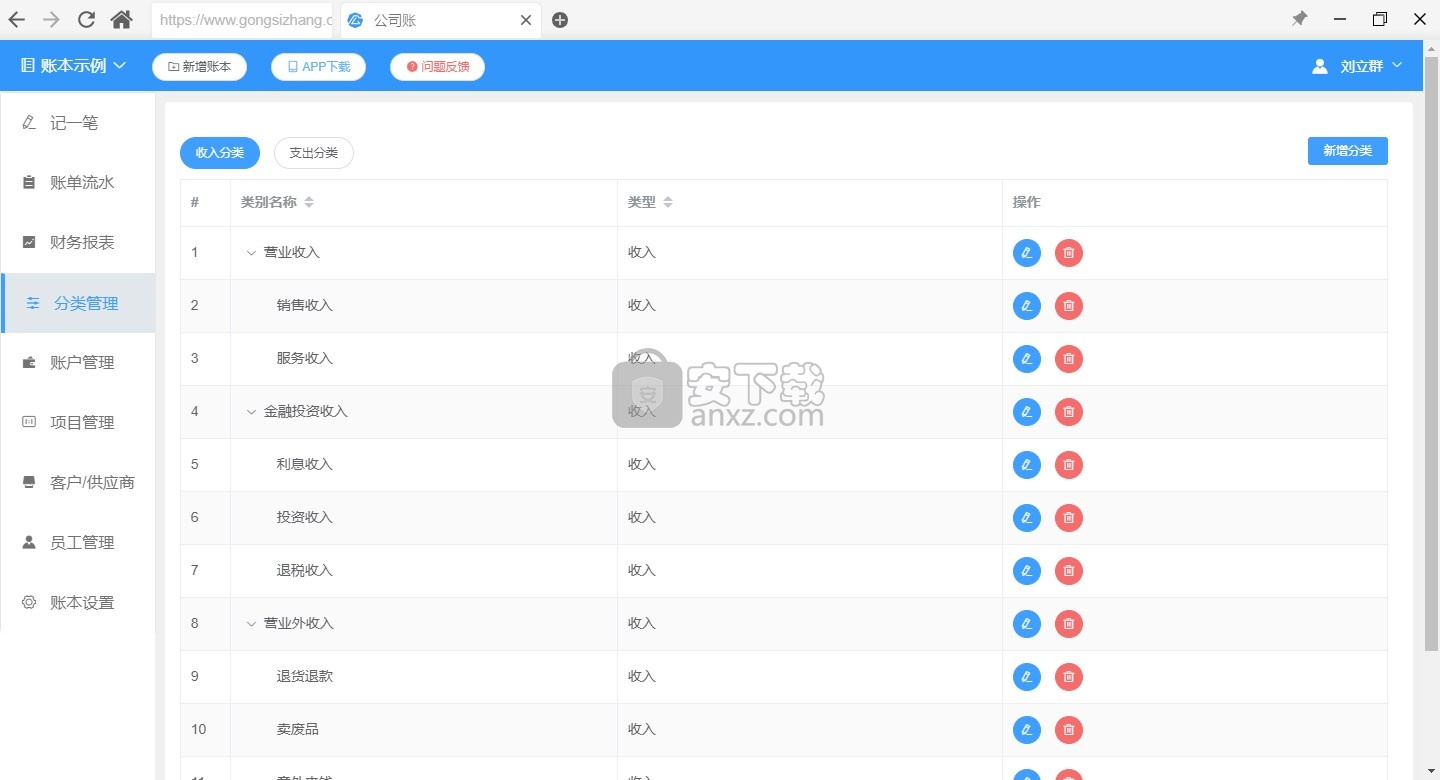Navigate back with the back arrow

[x=17, y=19]
